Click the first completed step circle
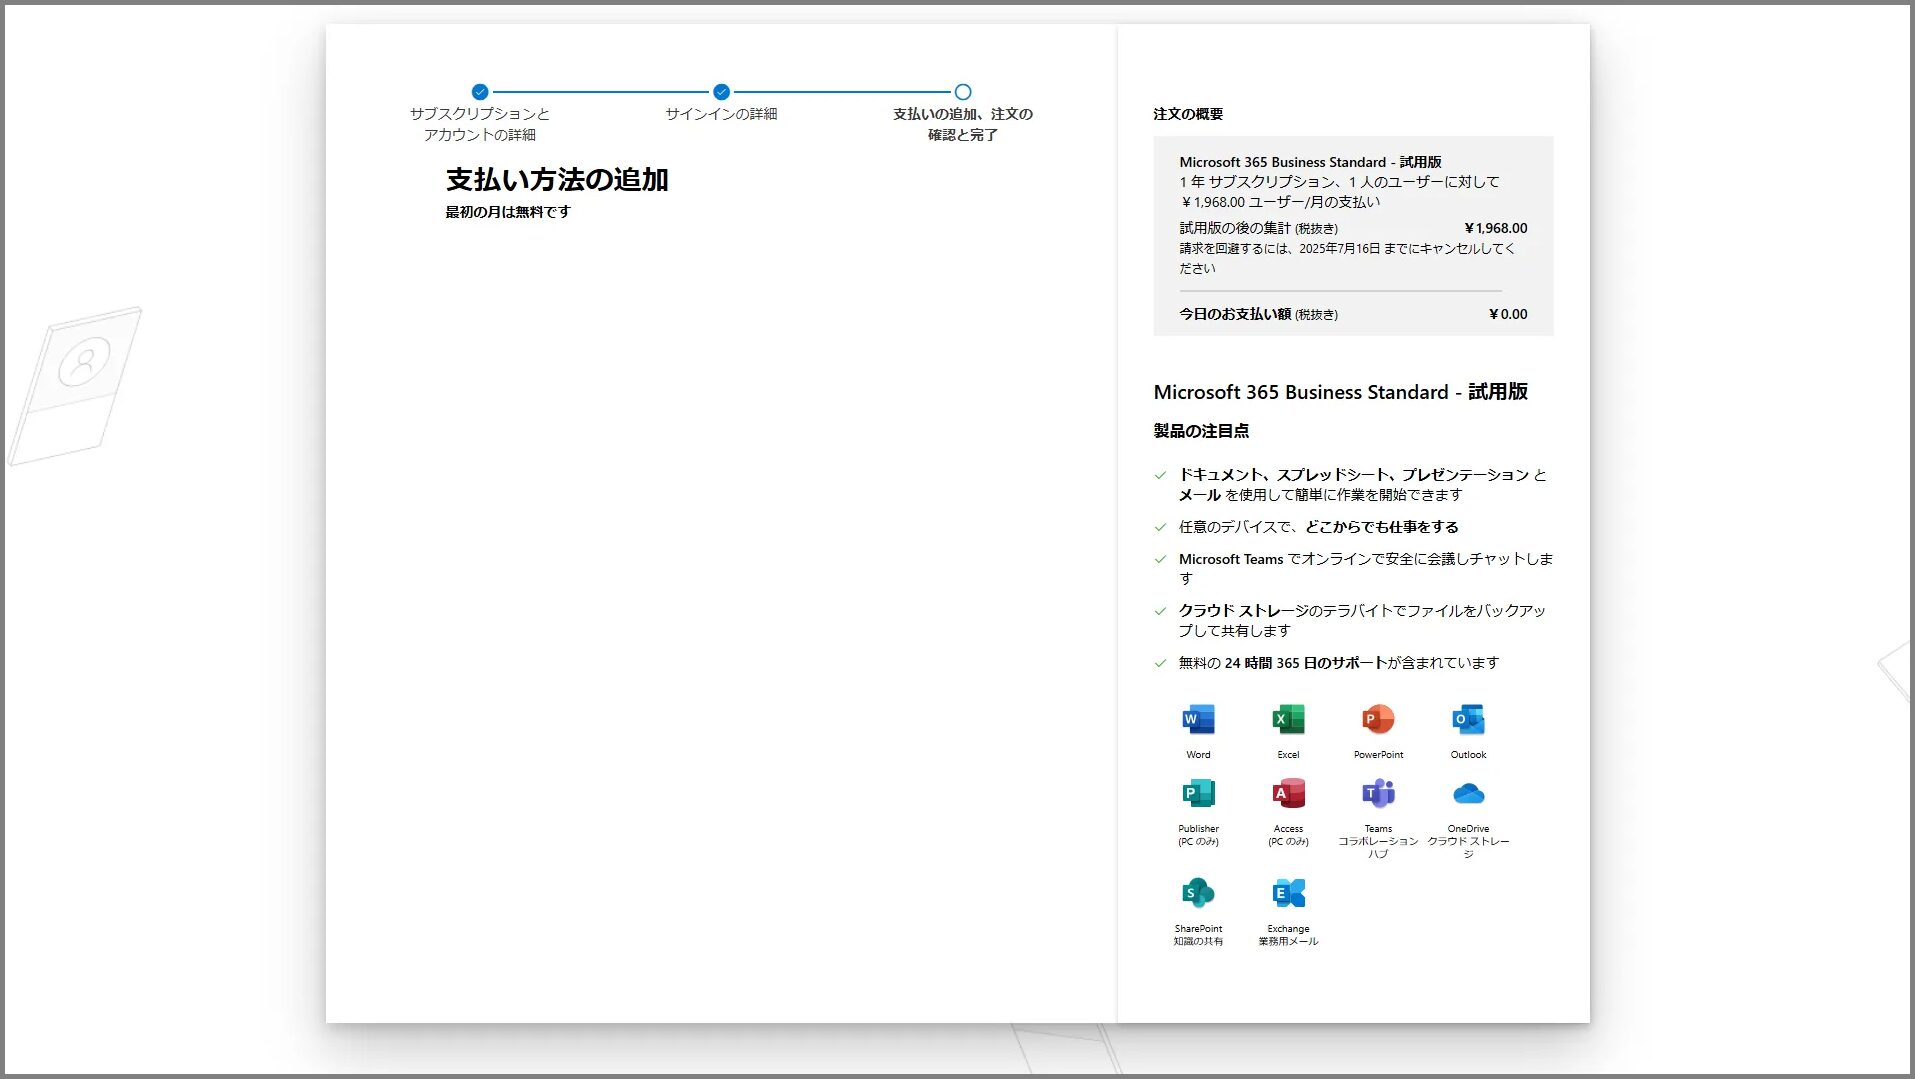The width and height of the screenshot is (1915, 1079). (x=480, y=92)
